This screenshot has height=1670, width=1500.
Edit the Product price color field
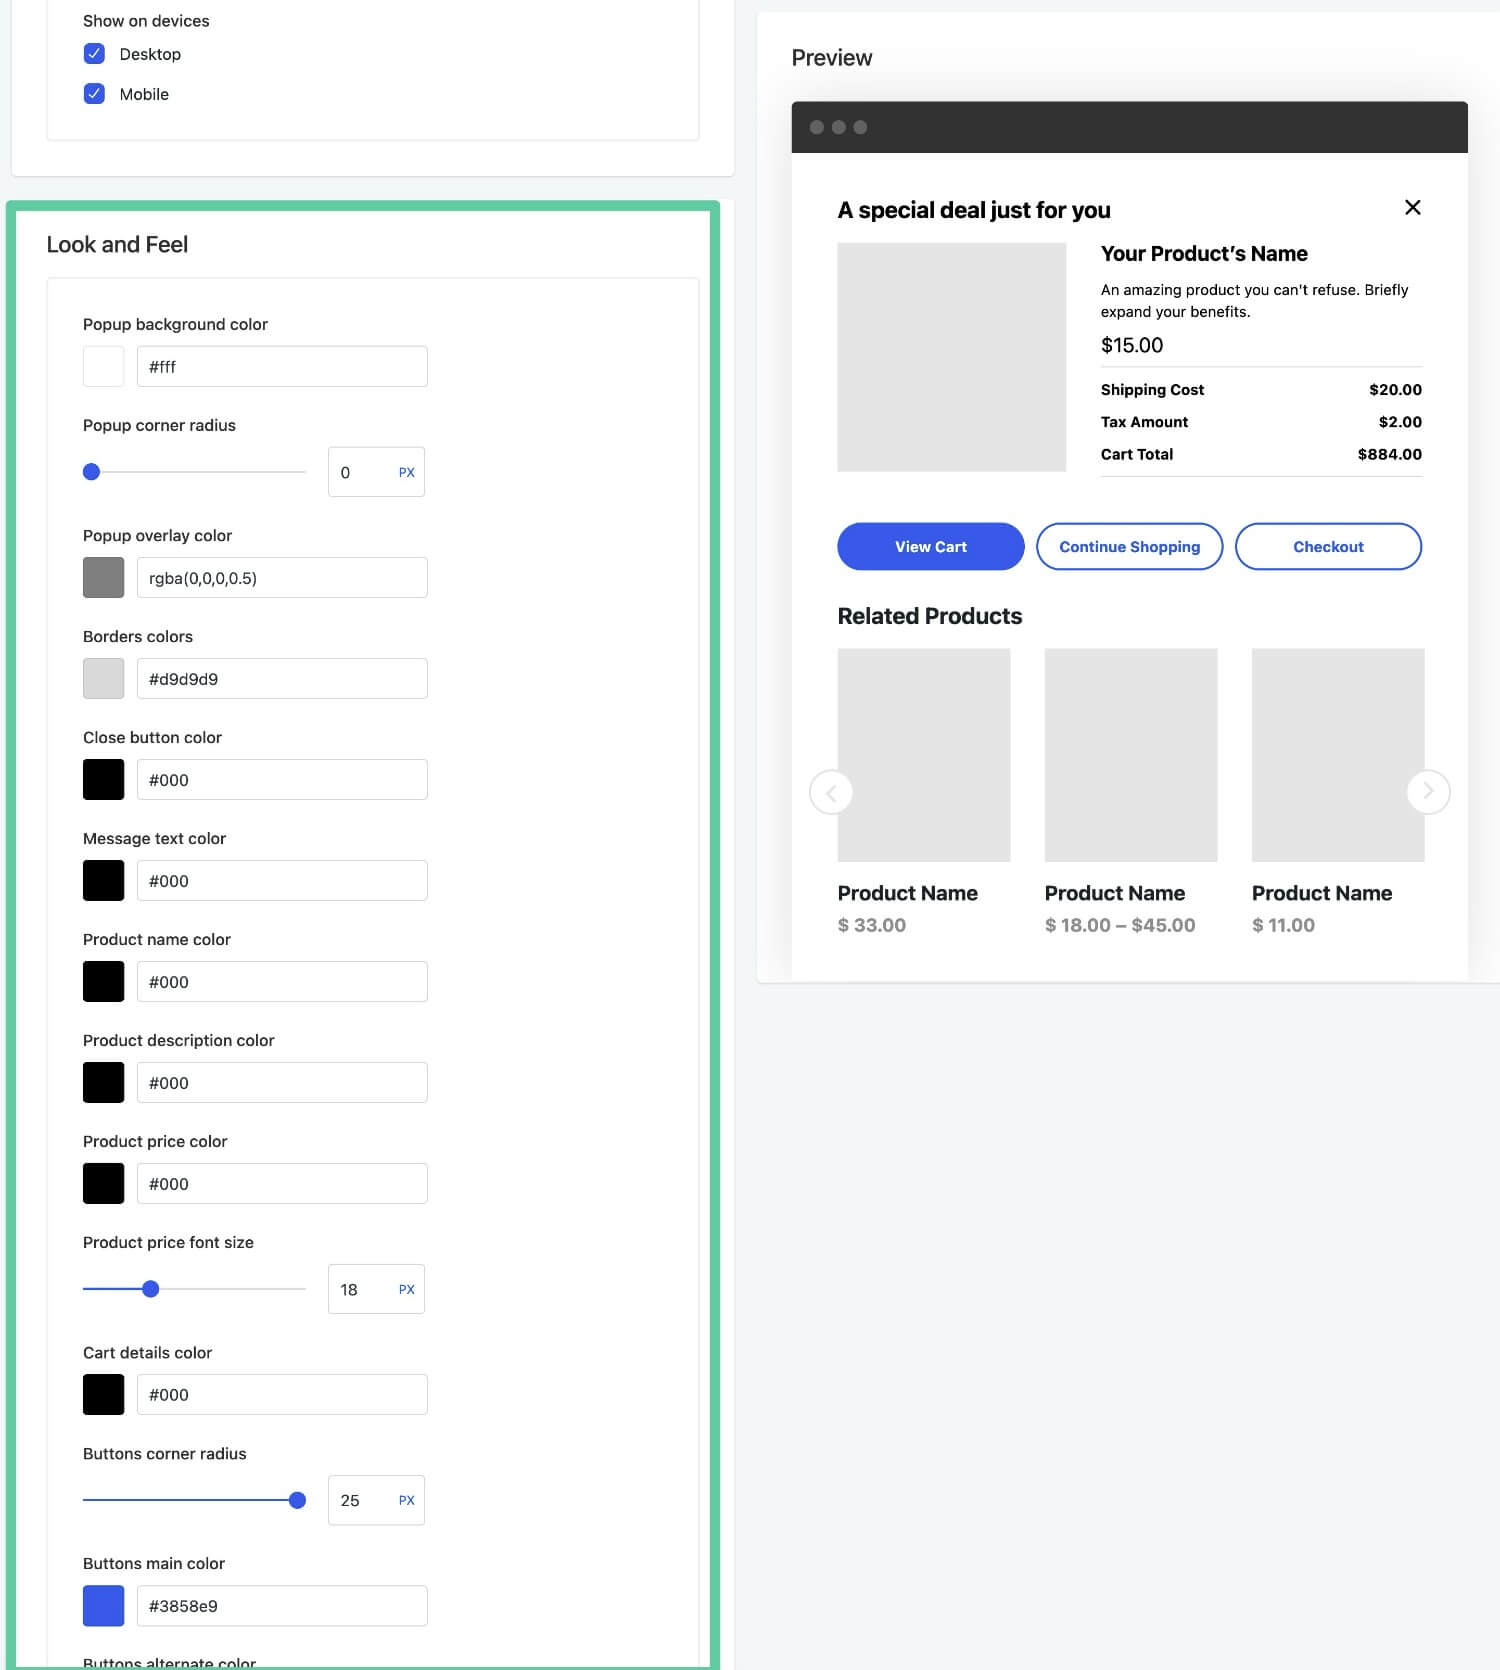coord(282,1184)
